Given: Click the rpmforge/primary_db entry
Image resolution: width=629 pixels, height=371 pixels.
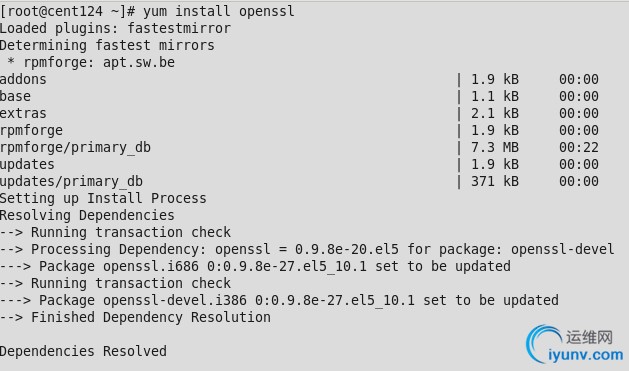Looking at the screenshot, I should pyautogui.click(x=75, y=147).
